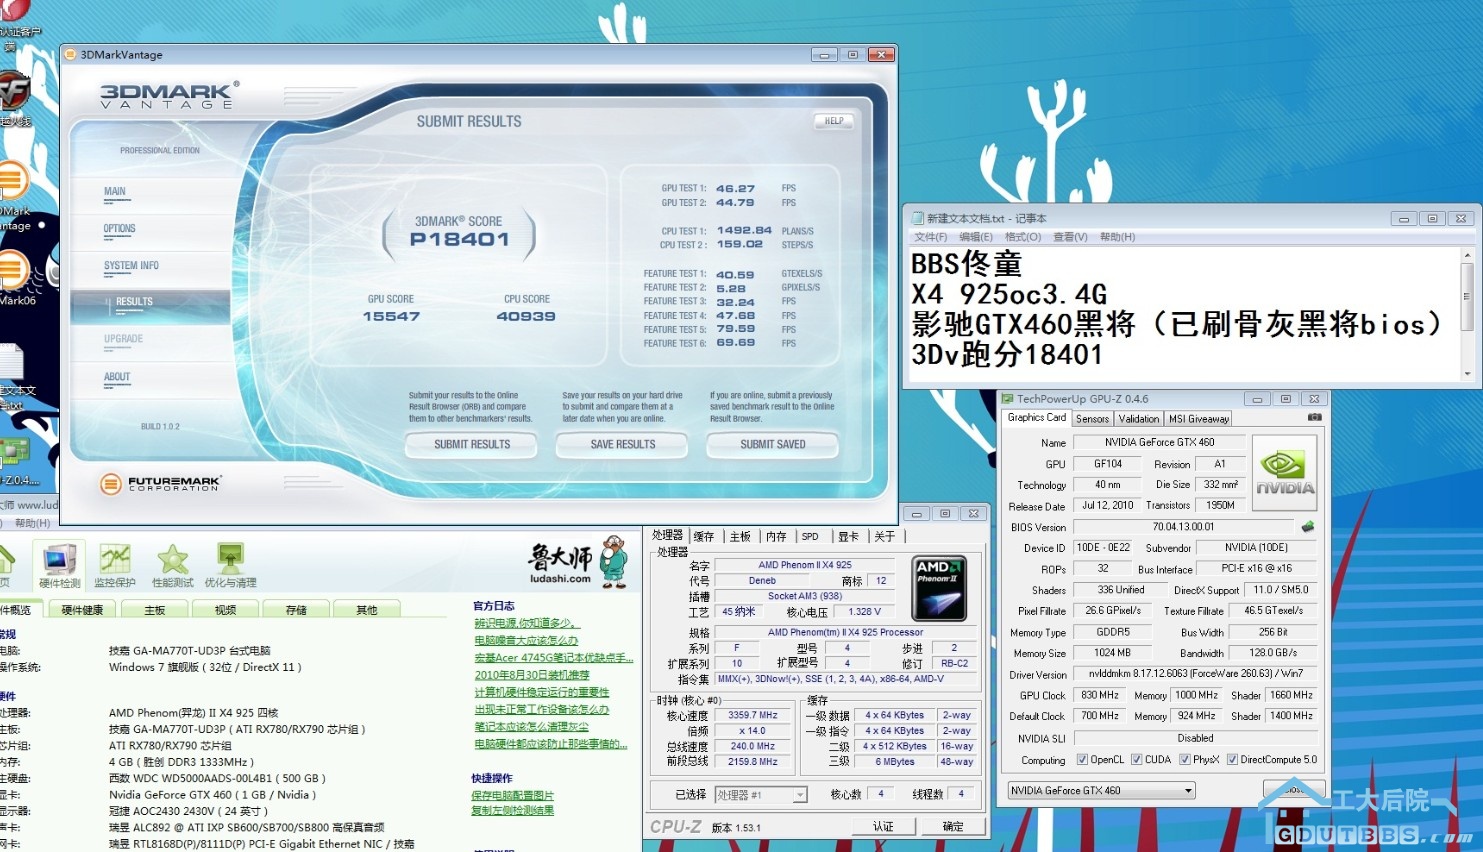This screenshot has height=852, width=1483.
Task: Click the 3359.7 MHz core speed value
Action: click(753, 716)
